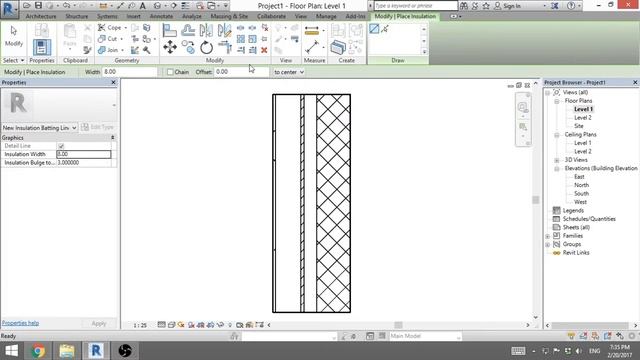This screenshot has width=640, height=360.
Task: Click the Open folder icon in quick access toolbar
Action: 27,6
